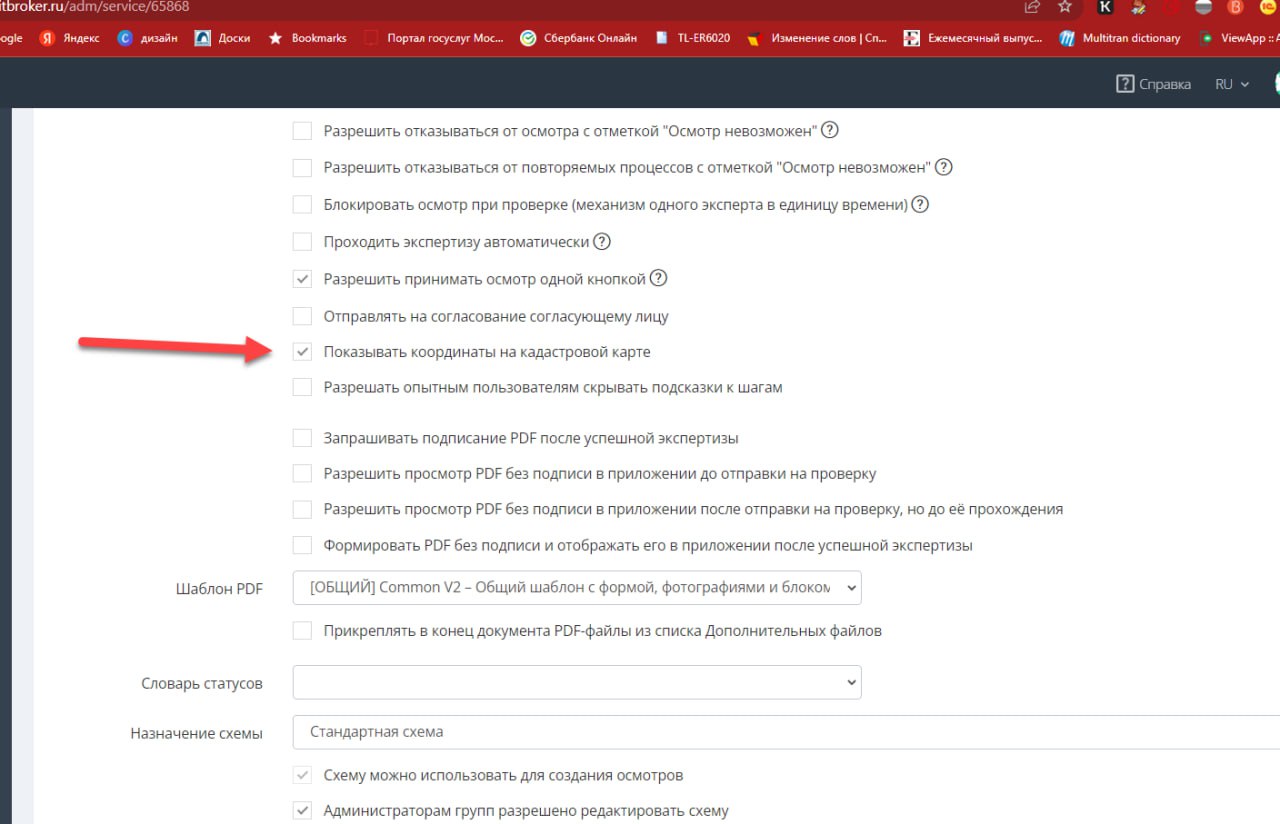Screen dimensions: 1280x824
Task: Open the дизайн bookmark
Action: tap(147, 38)
